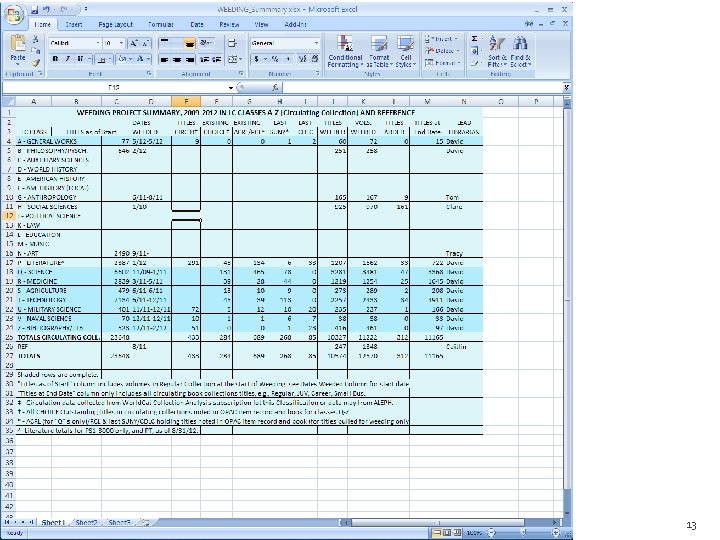The width and height of the screenshot is (720, 540).
Task: Switch to the Formulas tab
Action: [x=161, y=24]
